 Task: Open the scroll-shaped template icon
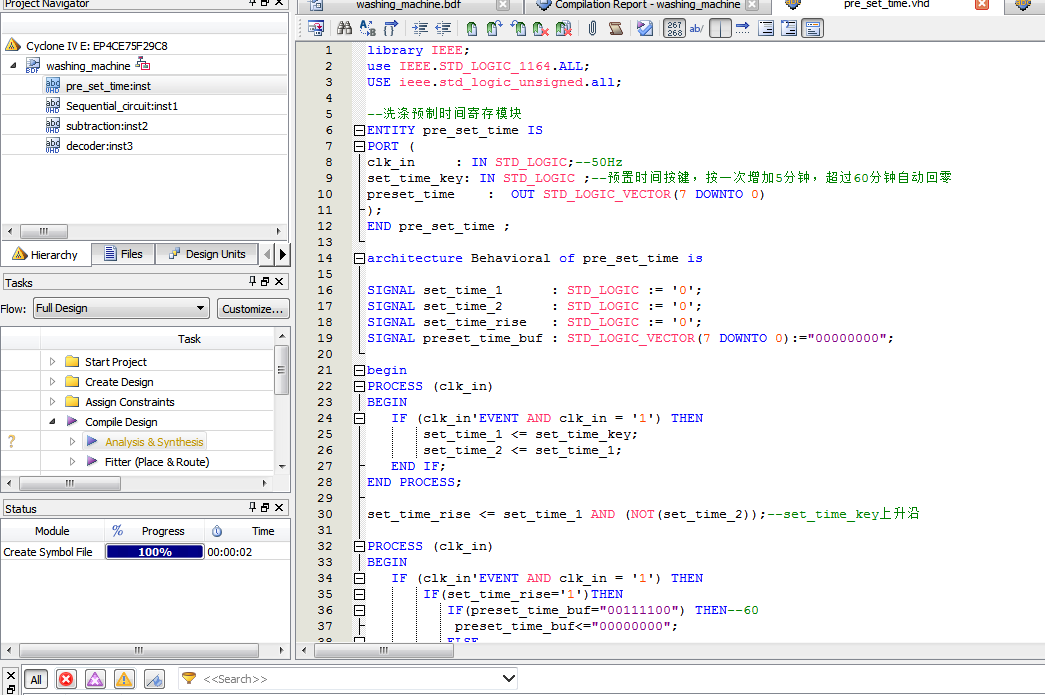tap(615, 28)
